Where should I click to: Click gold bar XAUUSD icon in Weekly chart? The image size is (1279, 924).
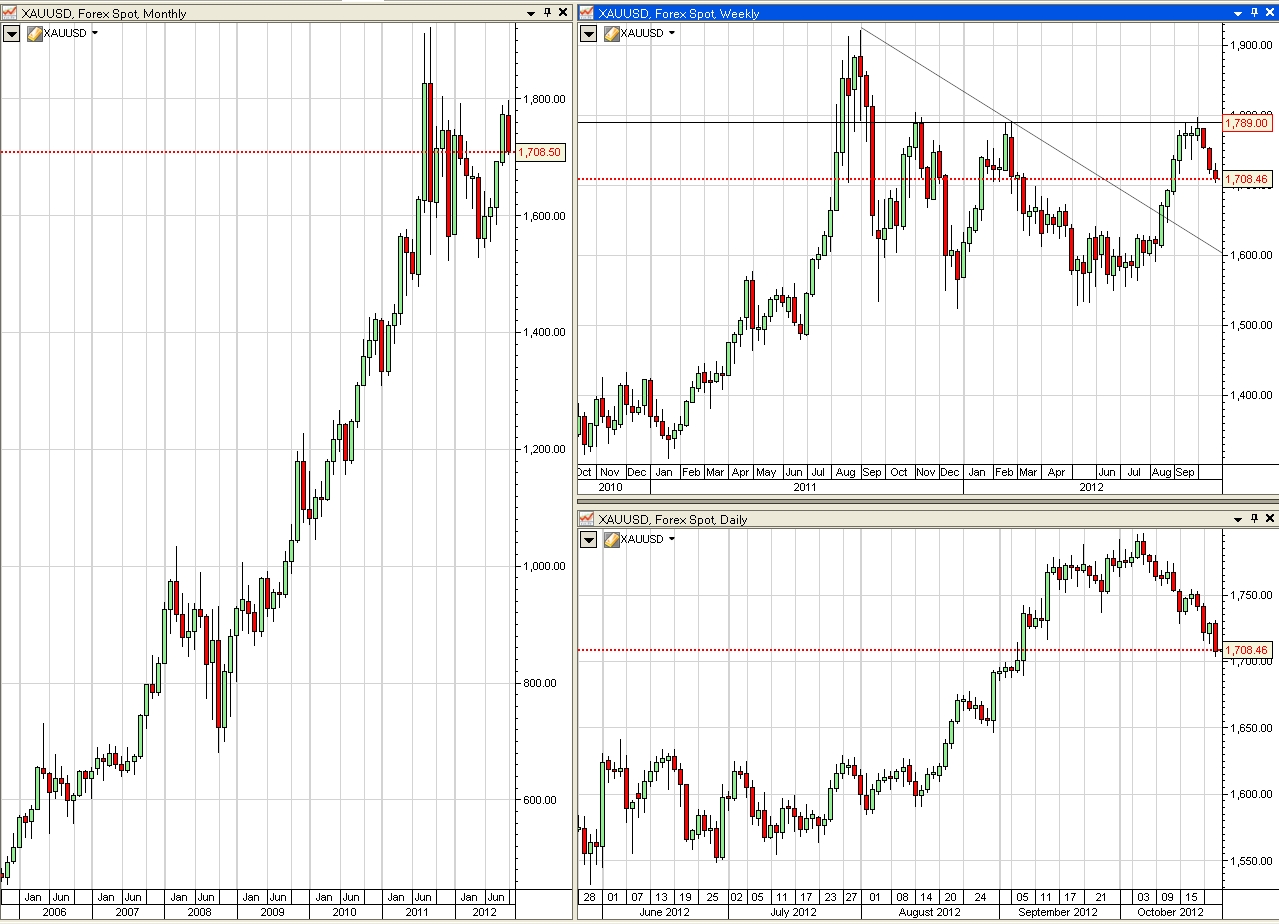tap(612, 33)
